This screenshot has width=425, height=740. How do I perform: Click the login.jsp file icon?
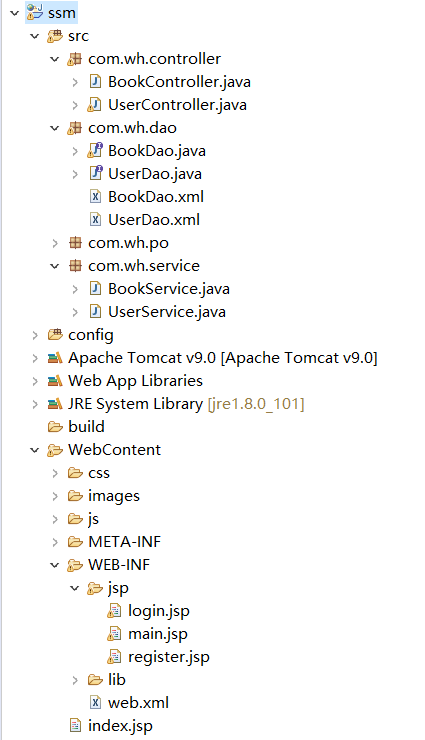coord(115,611)
